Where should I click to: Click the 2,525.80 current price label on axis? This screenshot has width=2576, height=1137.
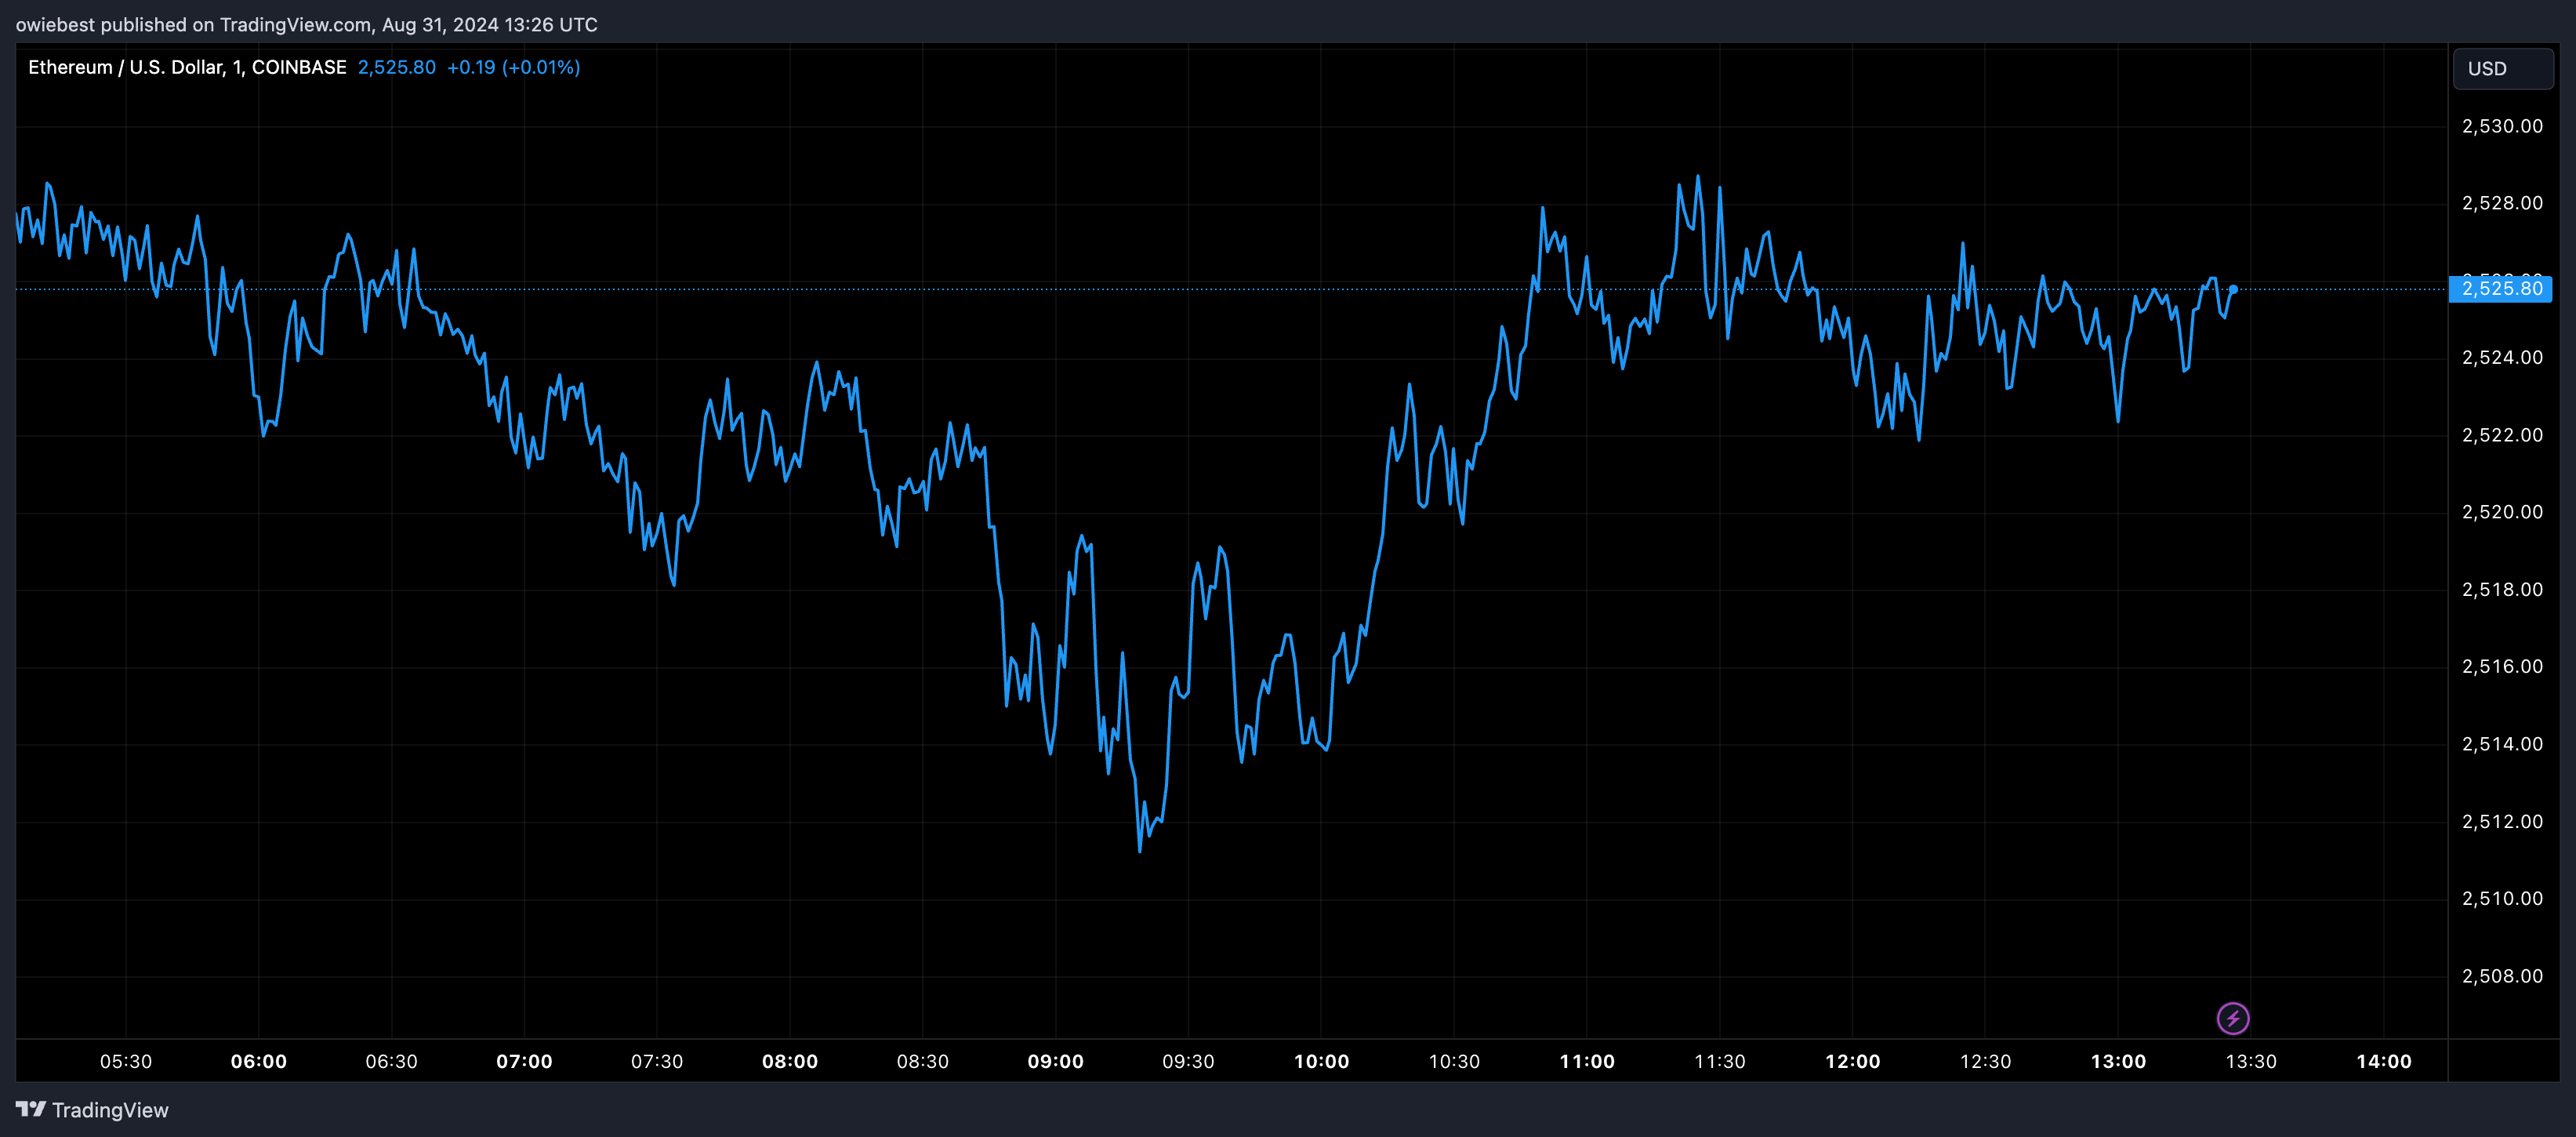click(x=2501, y=289)
